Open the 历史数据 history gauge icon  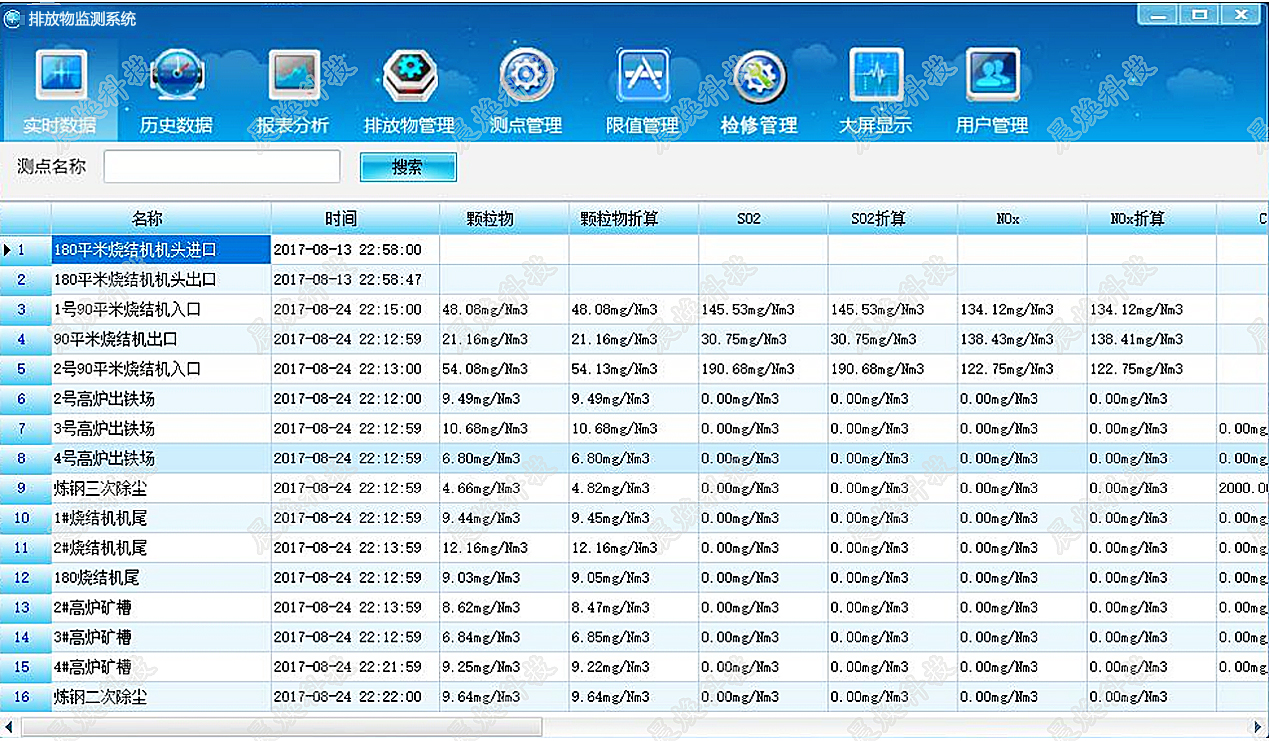pyautogui.click(x=176, y=78)
